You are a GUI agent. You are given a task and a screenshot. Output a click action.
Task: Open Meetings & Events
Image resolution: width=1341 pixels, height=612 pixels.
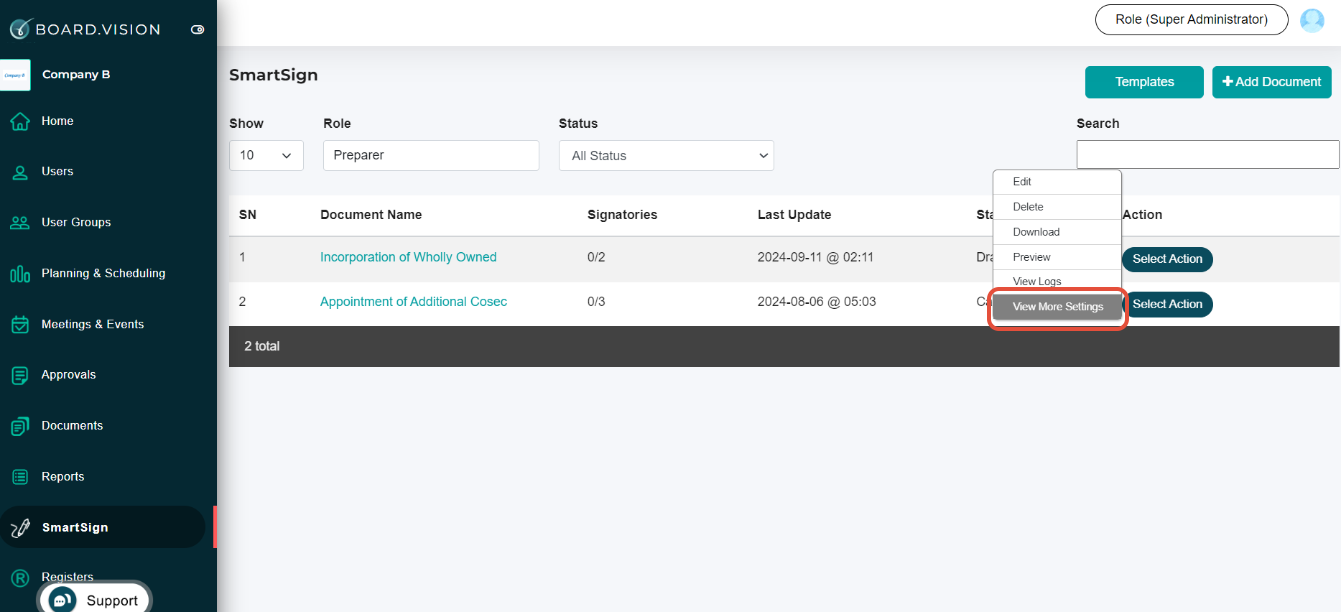tap(92, 324)
